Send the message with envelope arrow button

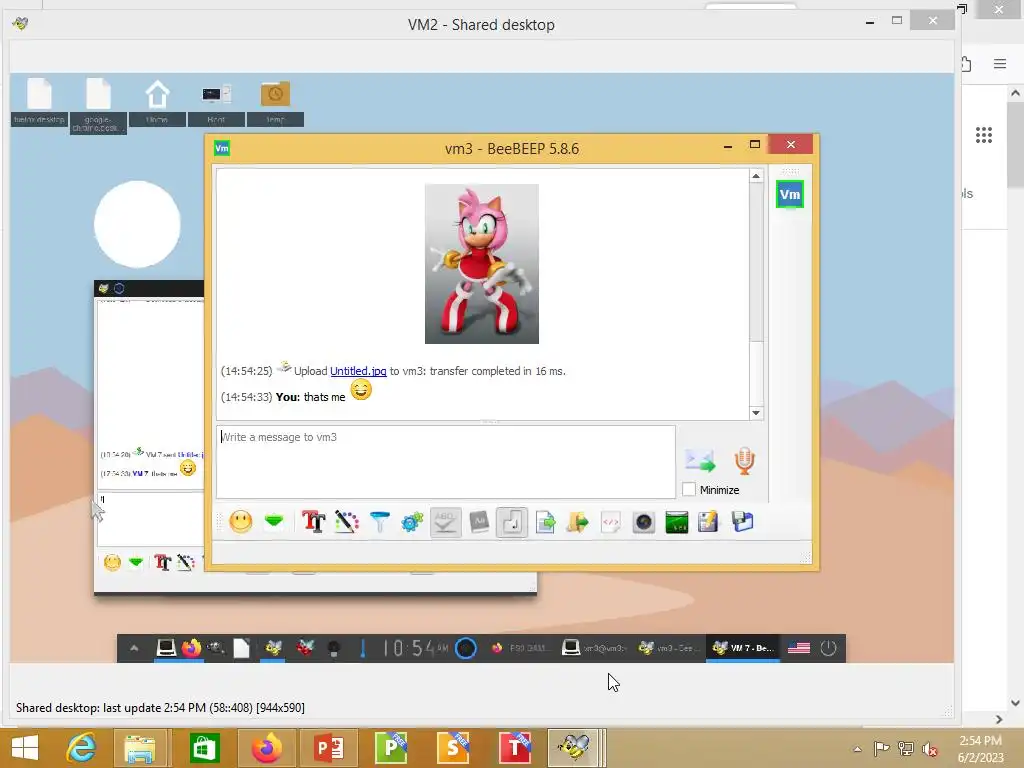pyautogui.click(x=700, y=461)
